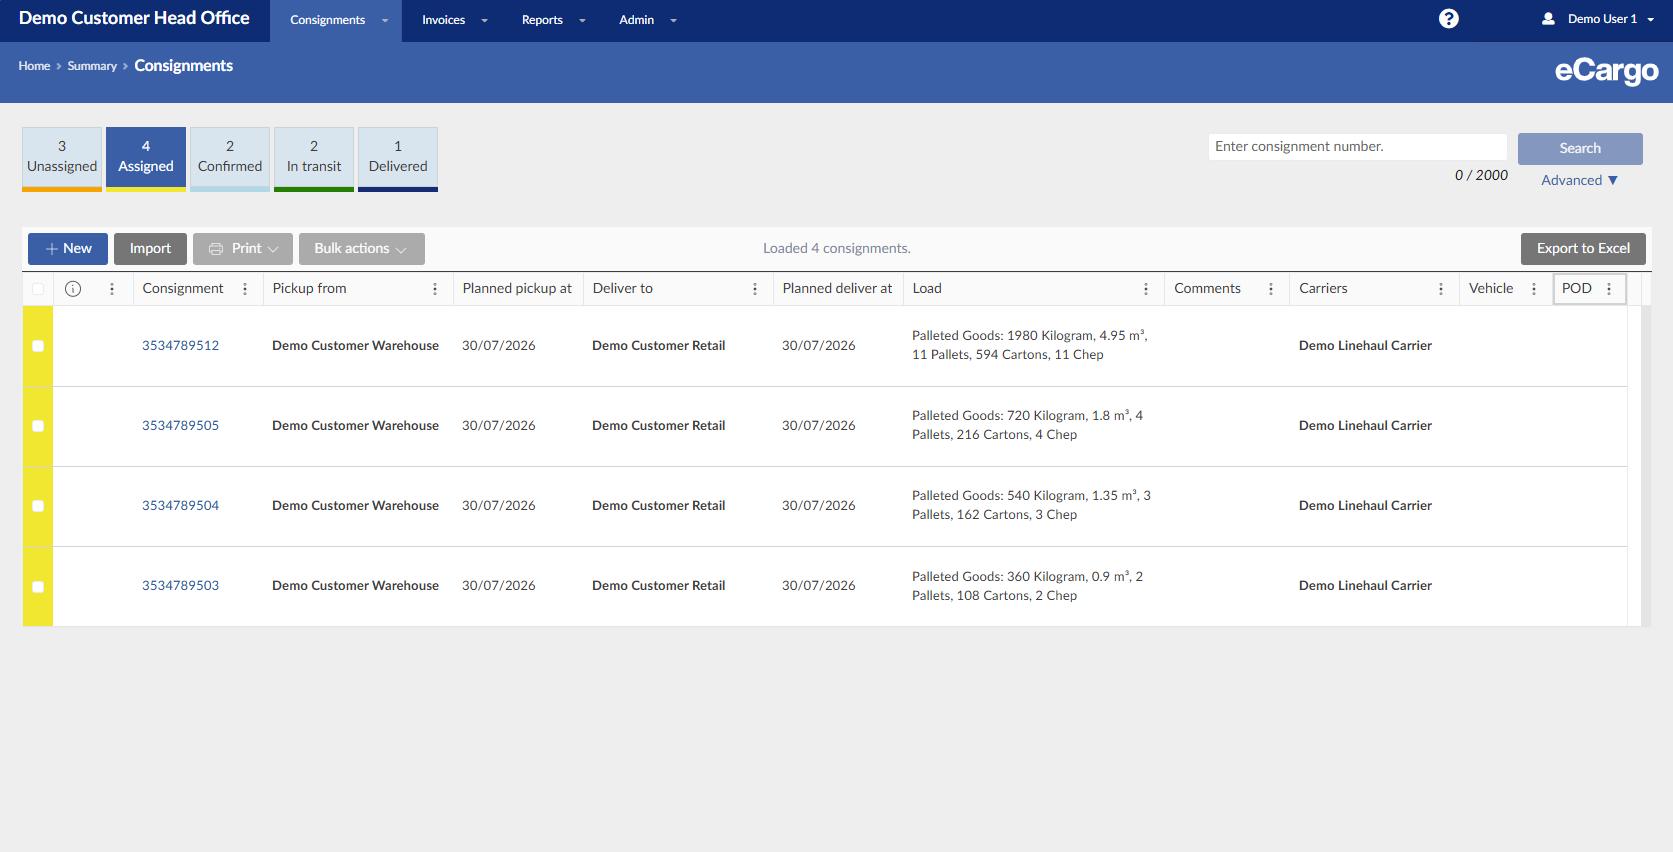Click the '0 / 2000' counter text
This screenshot has height=852, width=1673.
point(1481,176)
